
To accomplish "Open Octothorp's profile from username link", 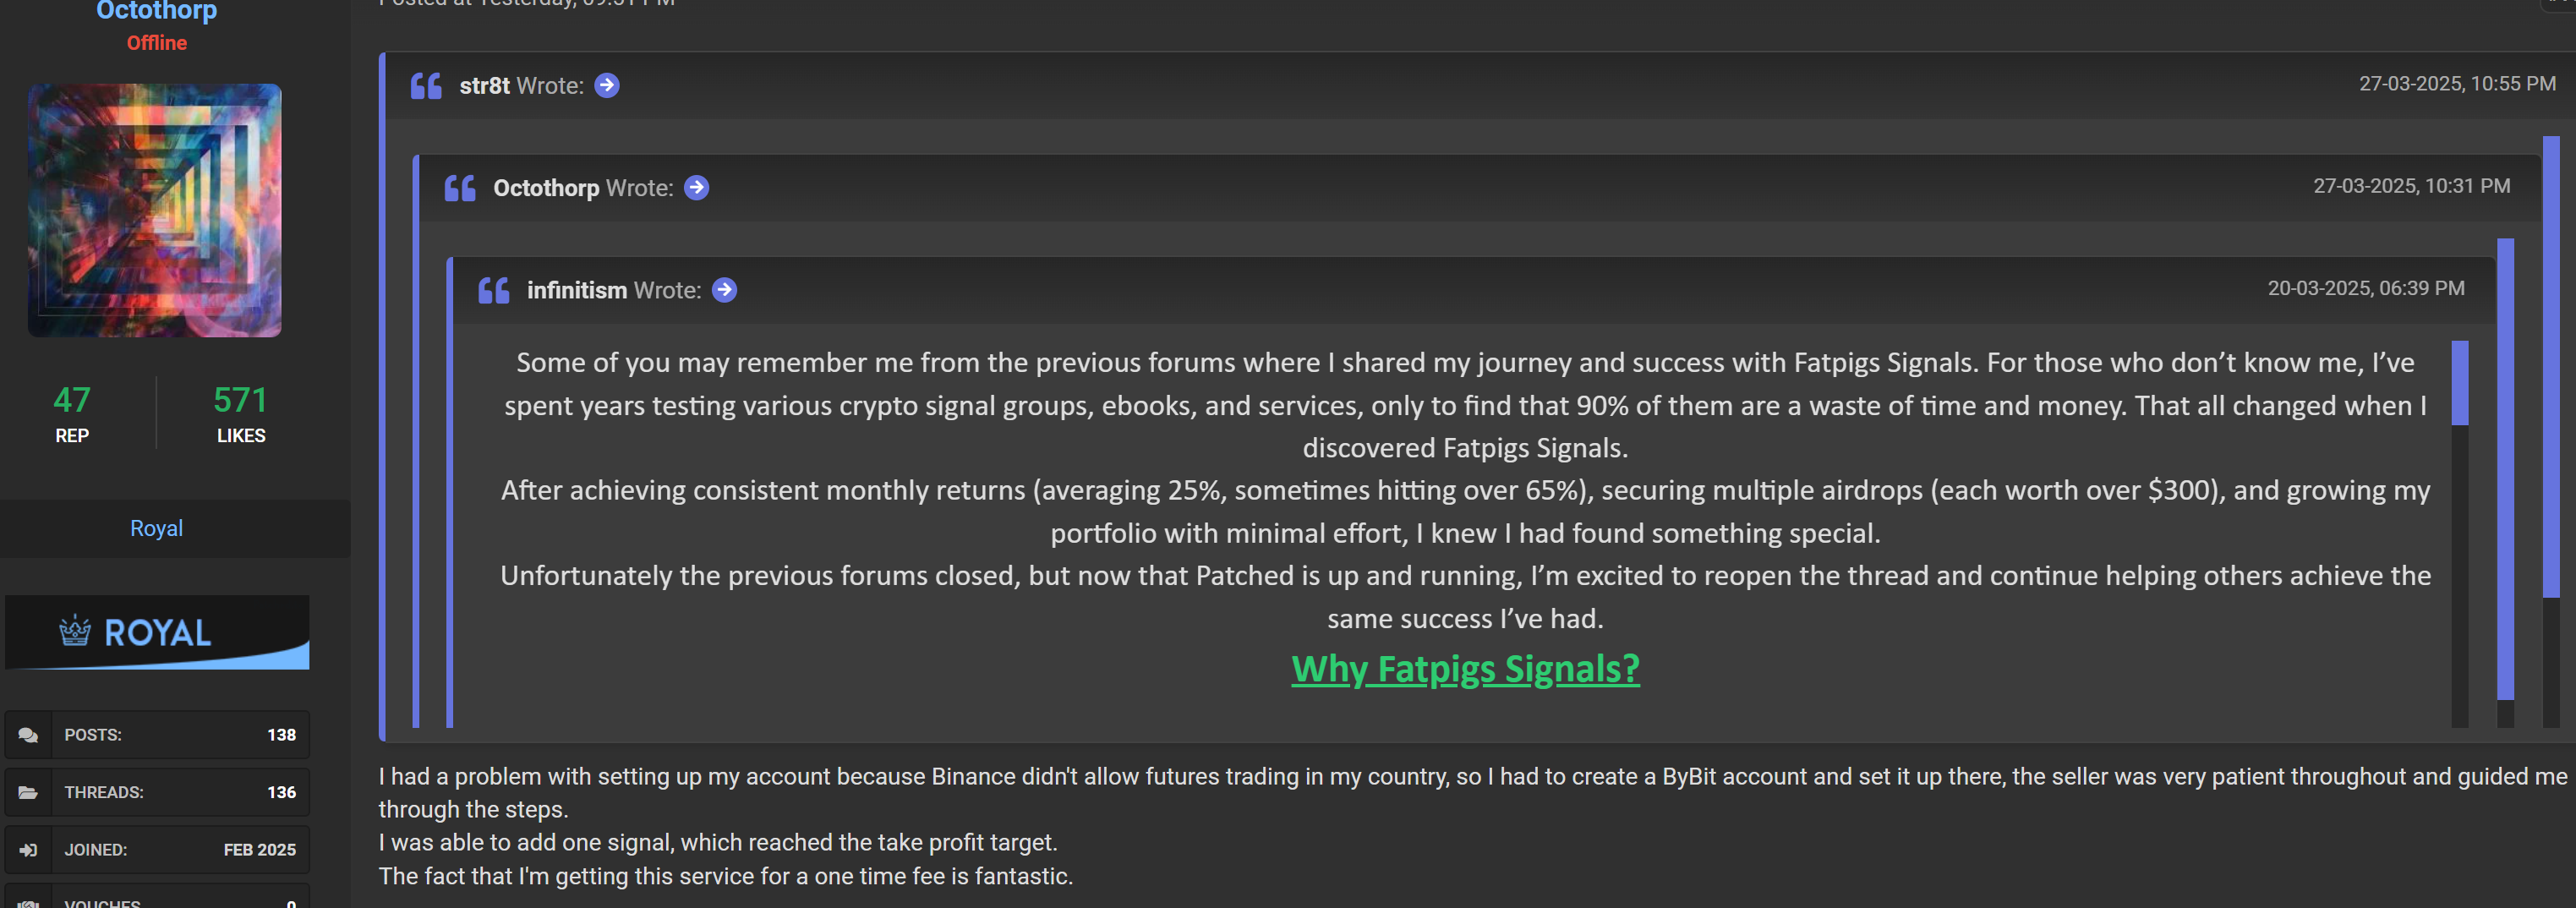I will click(x=156, y=12).
